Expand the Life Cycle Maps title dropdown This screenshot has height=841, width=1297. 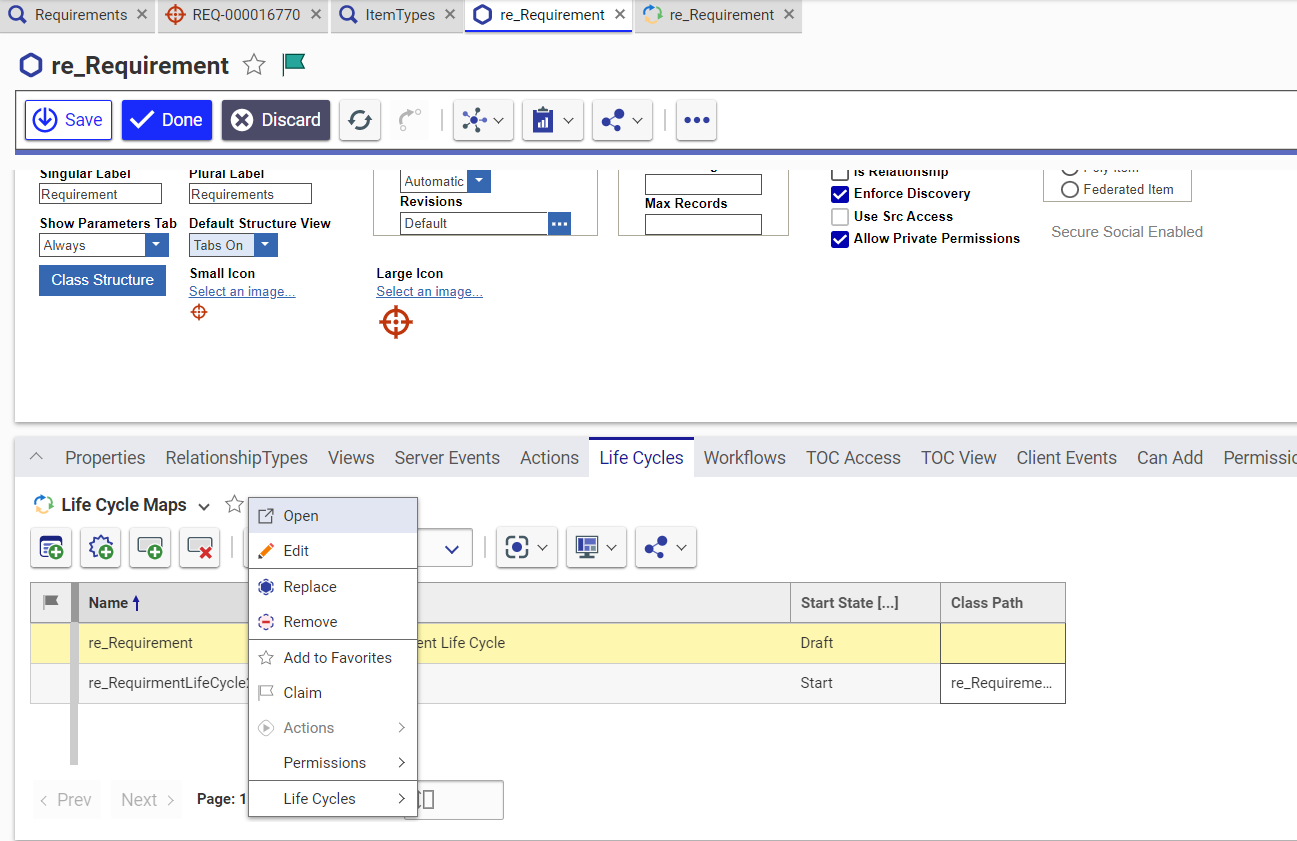204,506
